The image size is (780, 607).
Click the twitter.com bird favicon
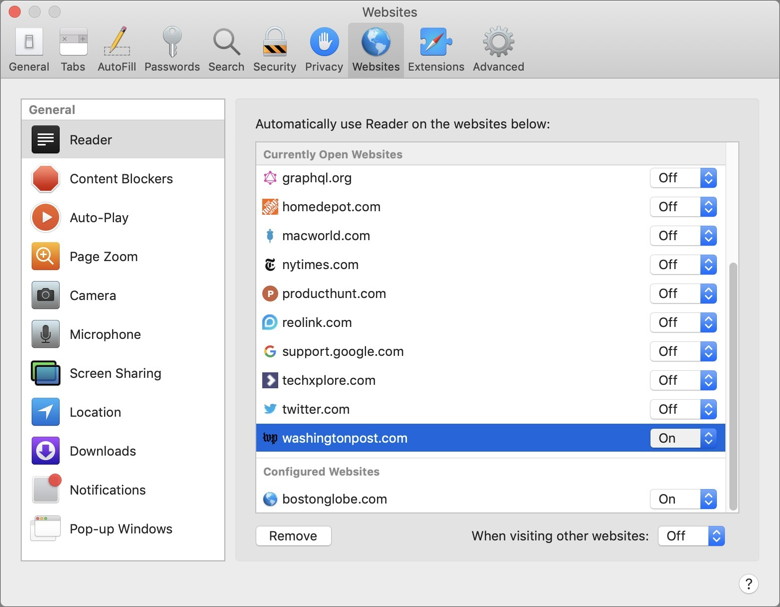(270, 409)
